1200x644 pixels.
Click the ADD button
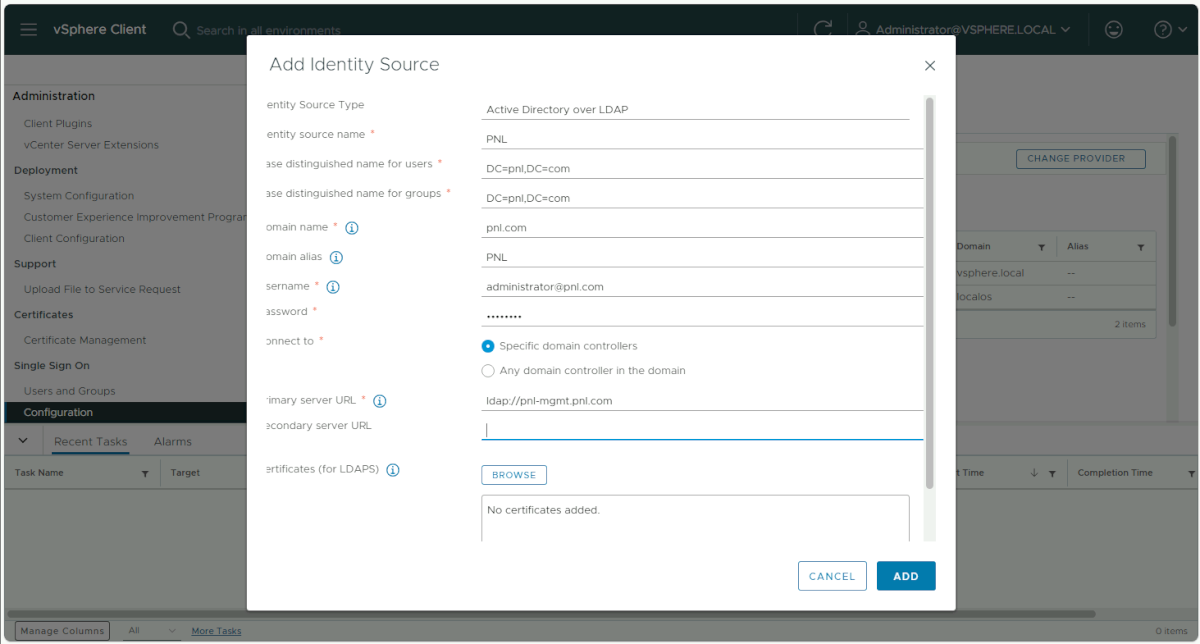[906, 576]
